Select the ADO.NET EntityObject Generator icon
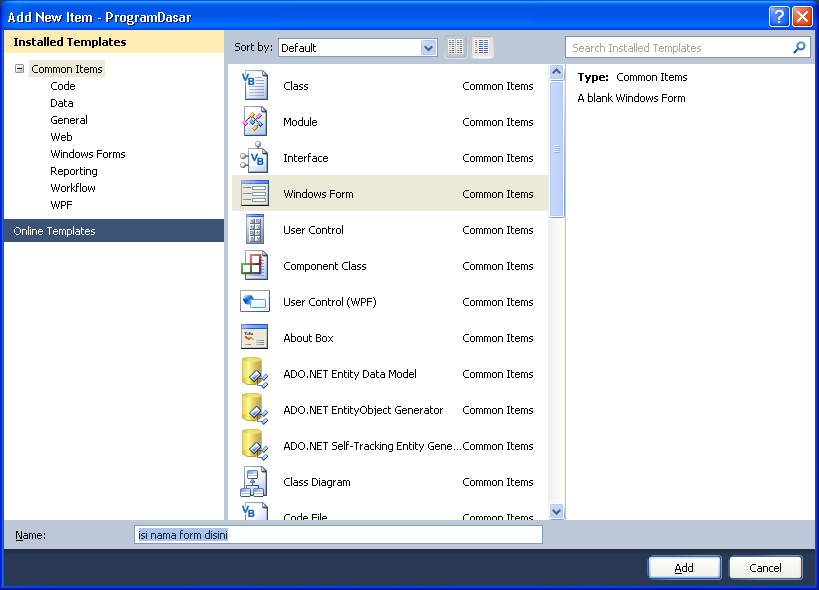 point(254,409)
